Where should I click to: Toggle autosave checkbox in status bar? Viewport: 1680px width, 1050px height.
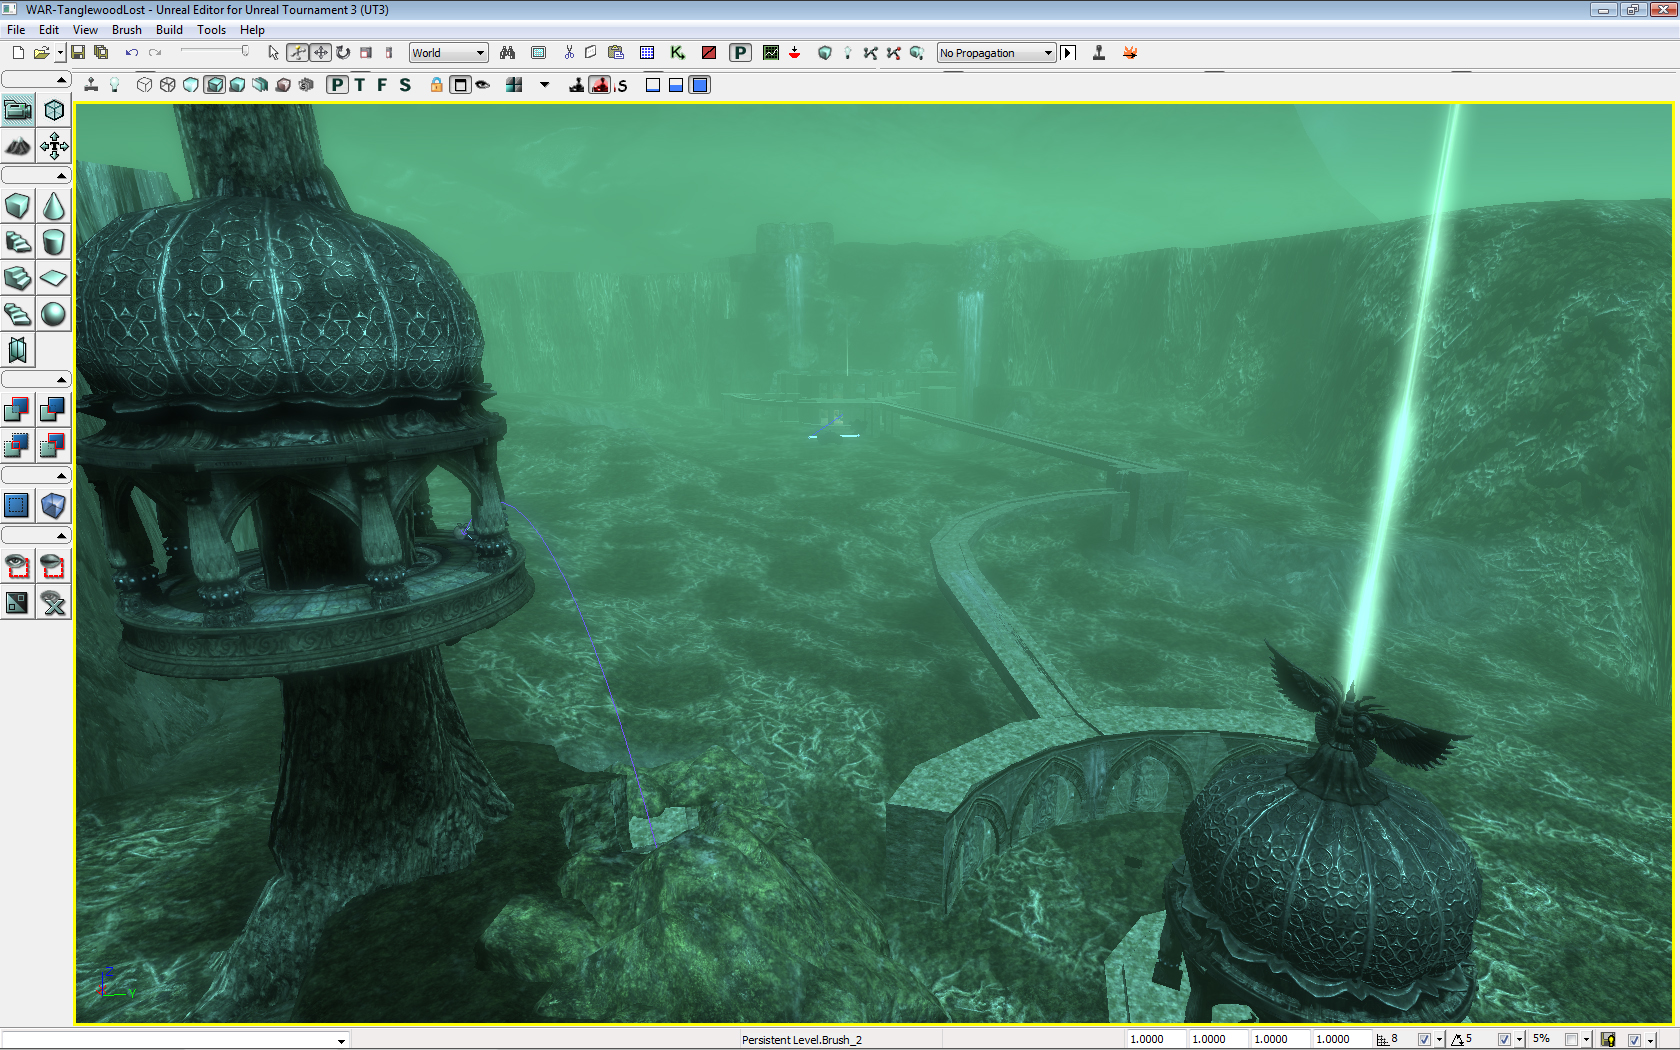(x=1634, y=1039)
